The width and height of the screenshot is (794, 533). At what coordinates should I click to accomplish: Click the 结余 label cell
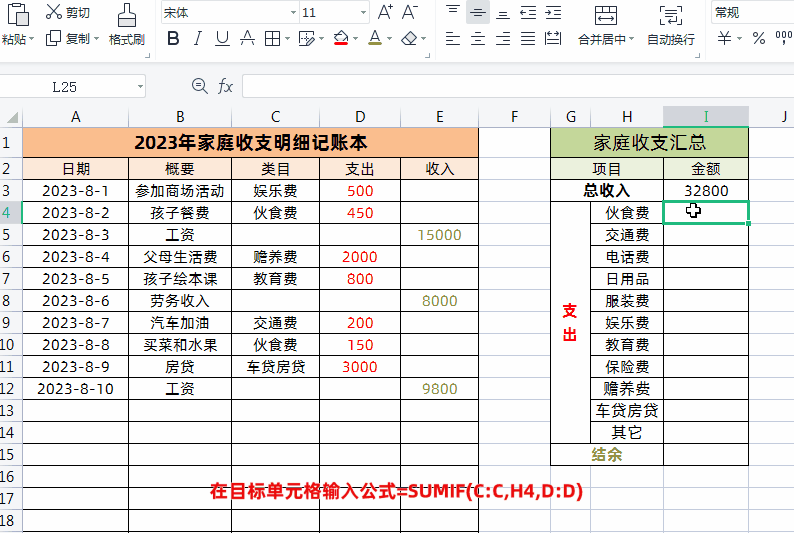(607, 455)
